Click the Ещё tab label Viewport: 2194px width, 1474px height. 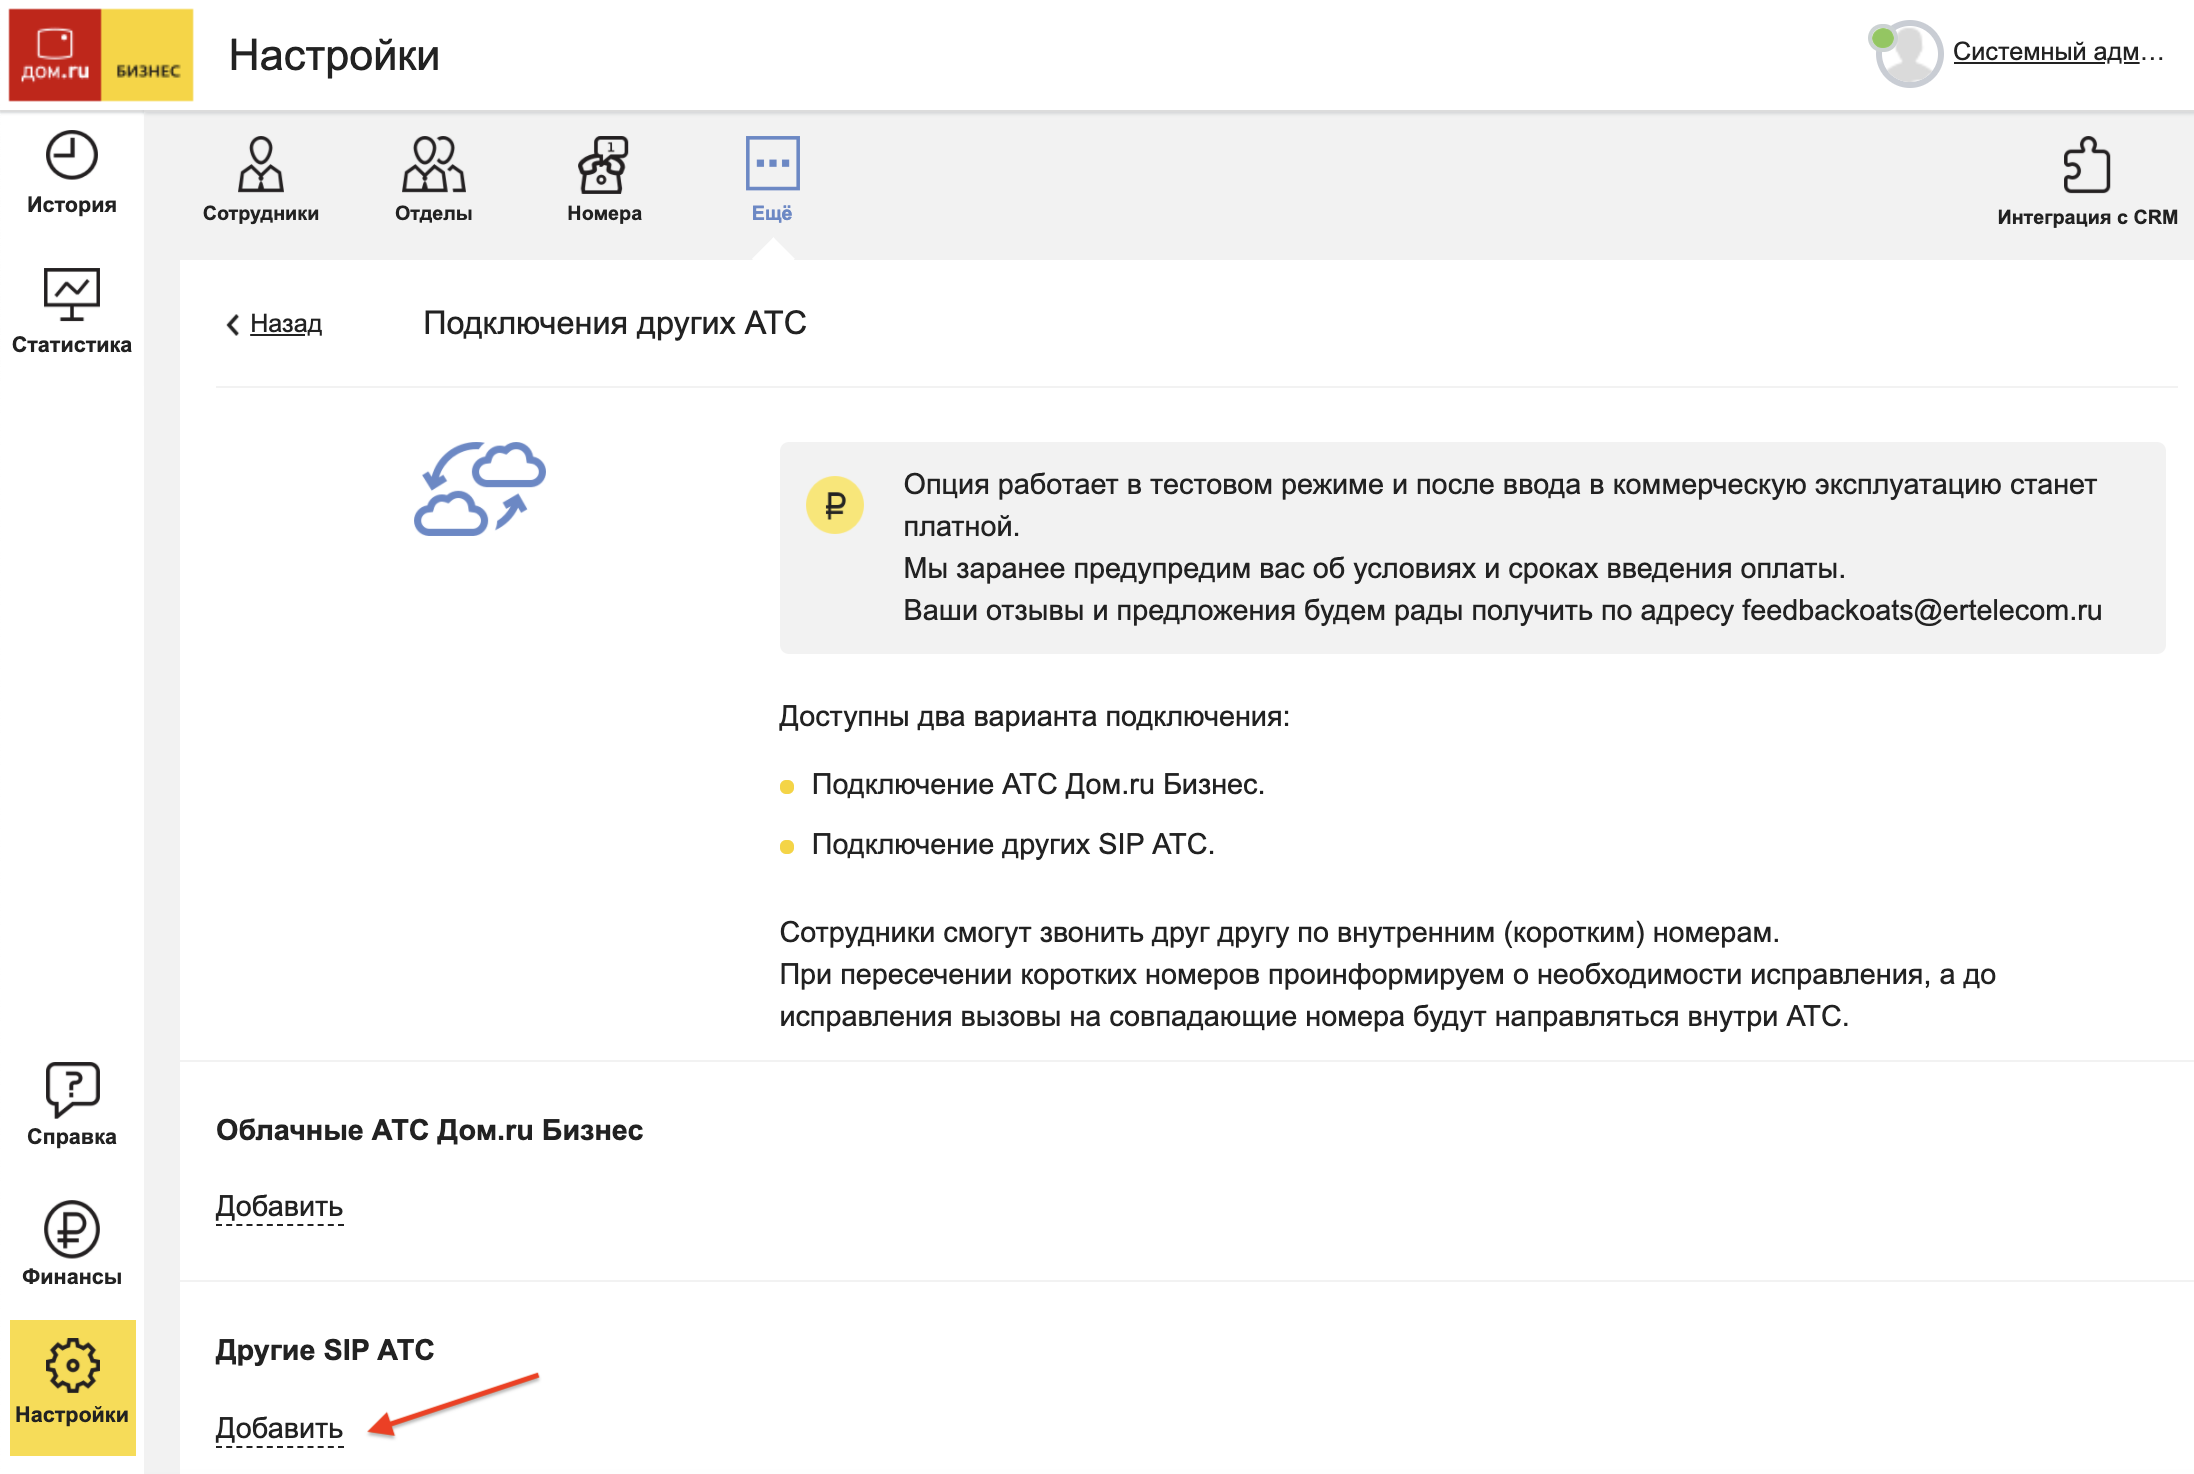point(772,213)
